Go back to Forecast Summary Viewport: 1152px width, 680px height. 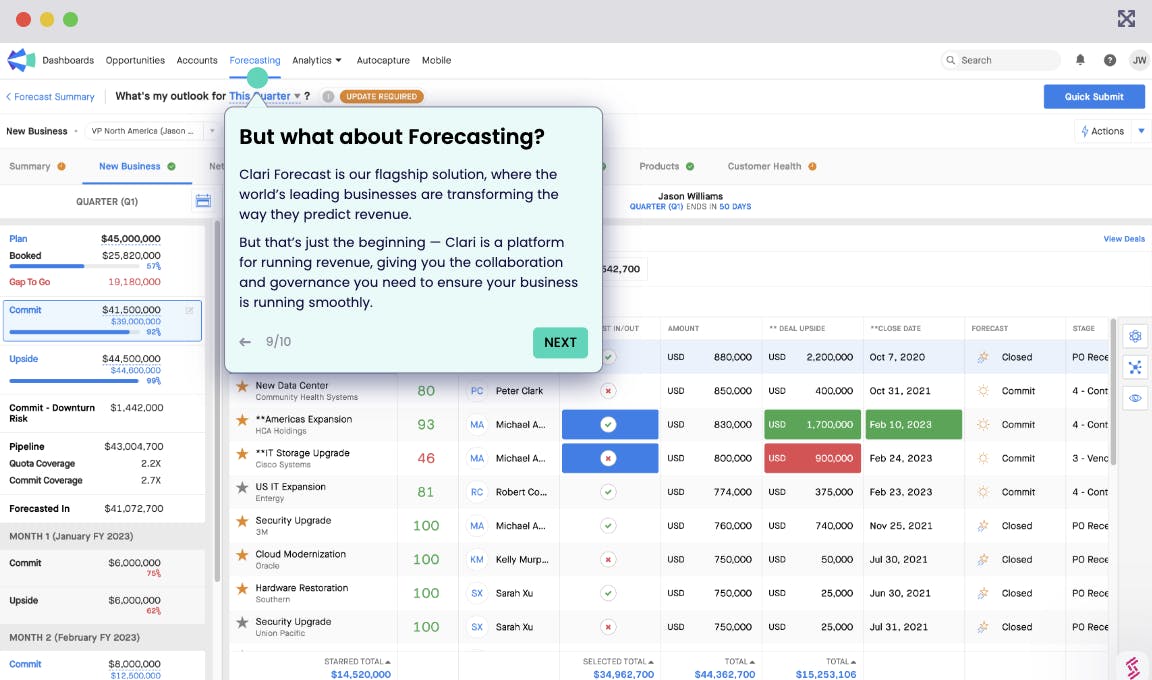pos(50,97)
